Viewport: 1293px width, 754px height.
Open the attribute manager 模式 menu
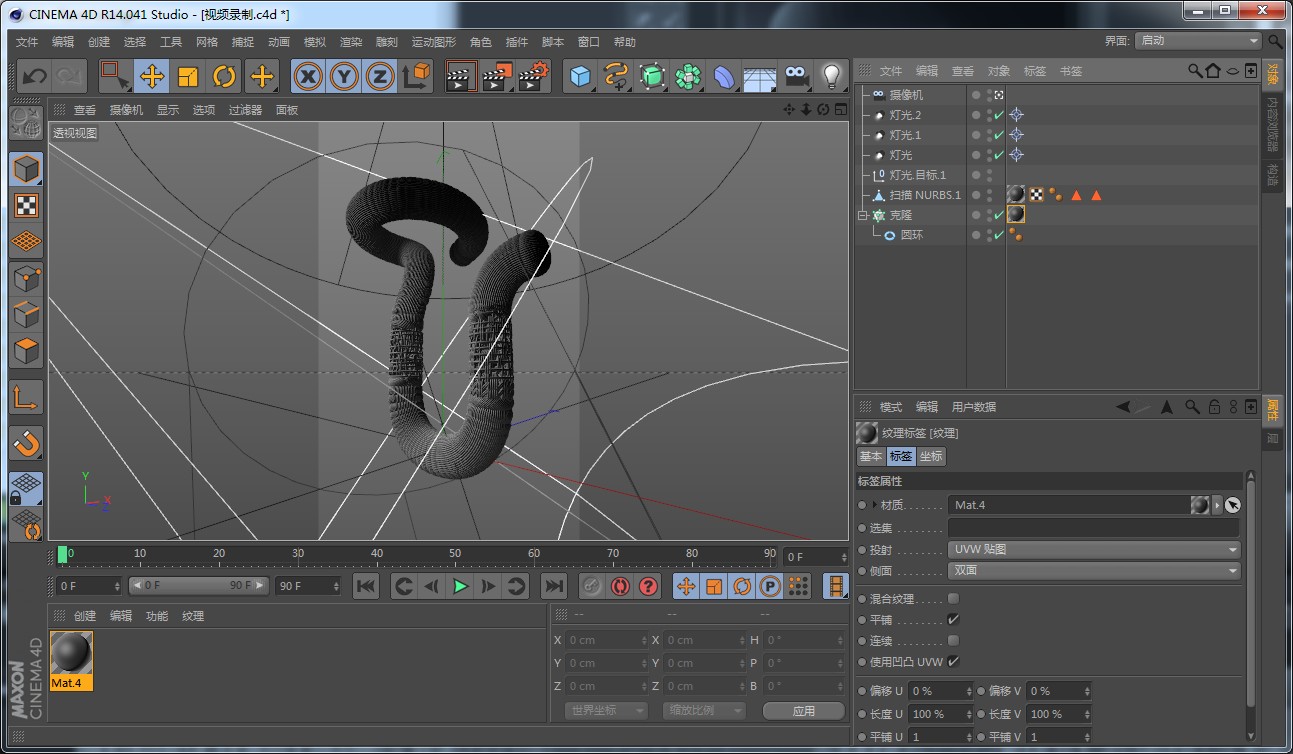[891, 407]
